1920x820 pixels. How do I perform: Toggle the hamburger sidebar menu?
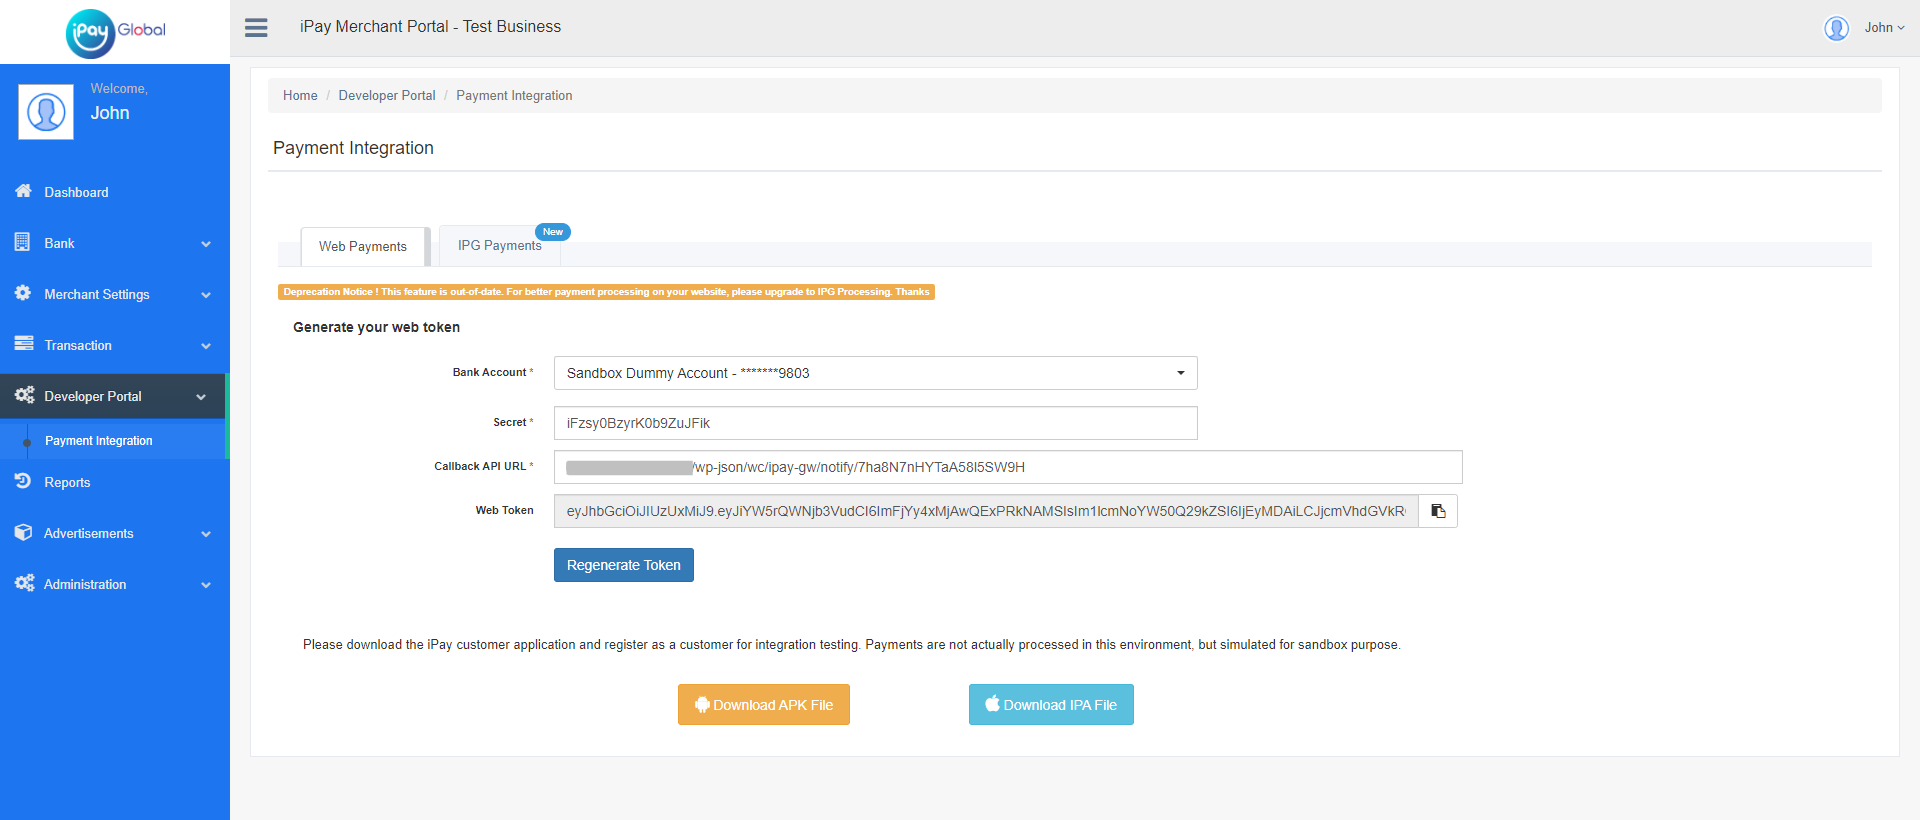[x=256, y=28]
